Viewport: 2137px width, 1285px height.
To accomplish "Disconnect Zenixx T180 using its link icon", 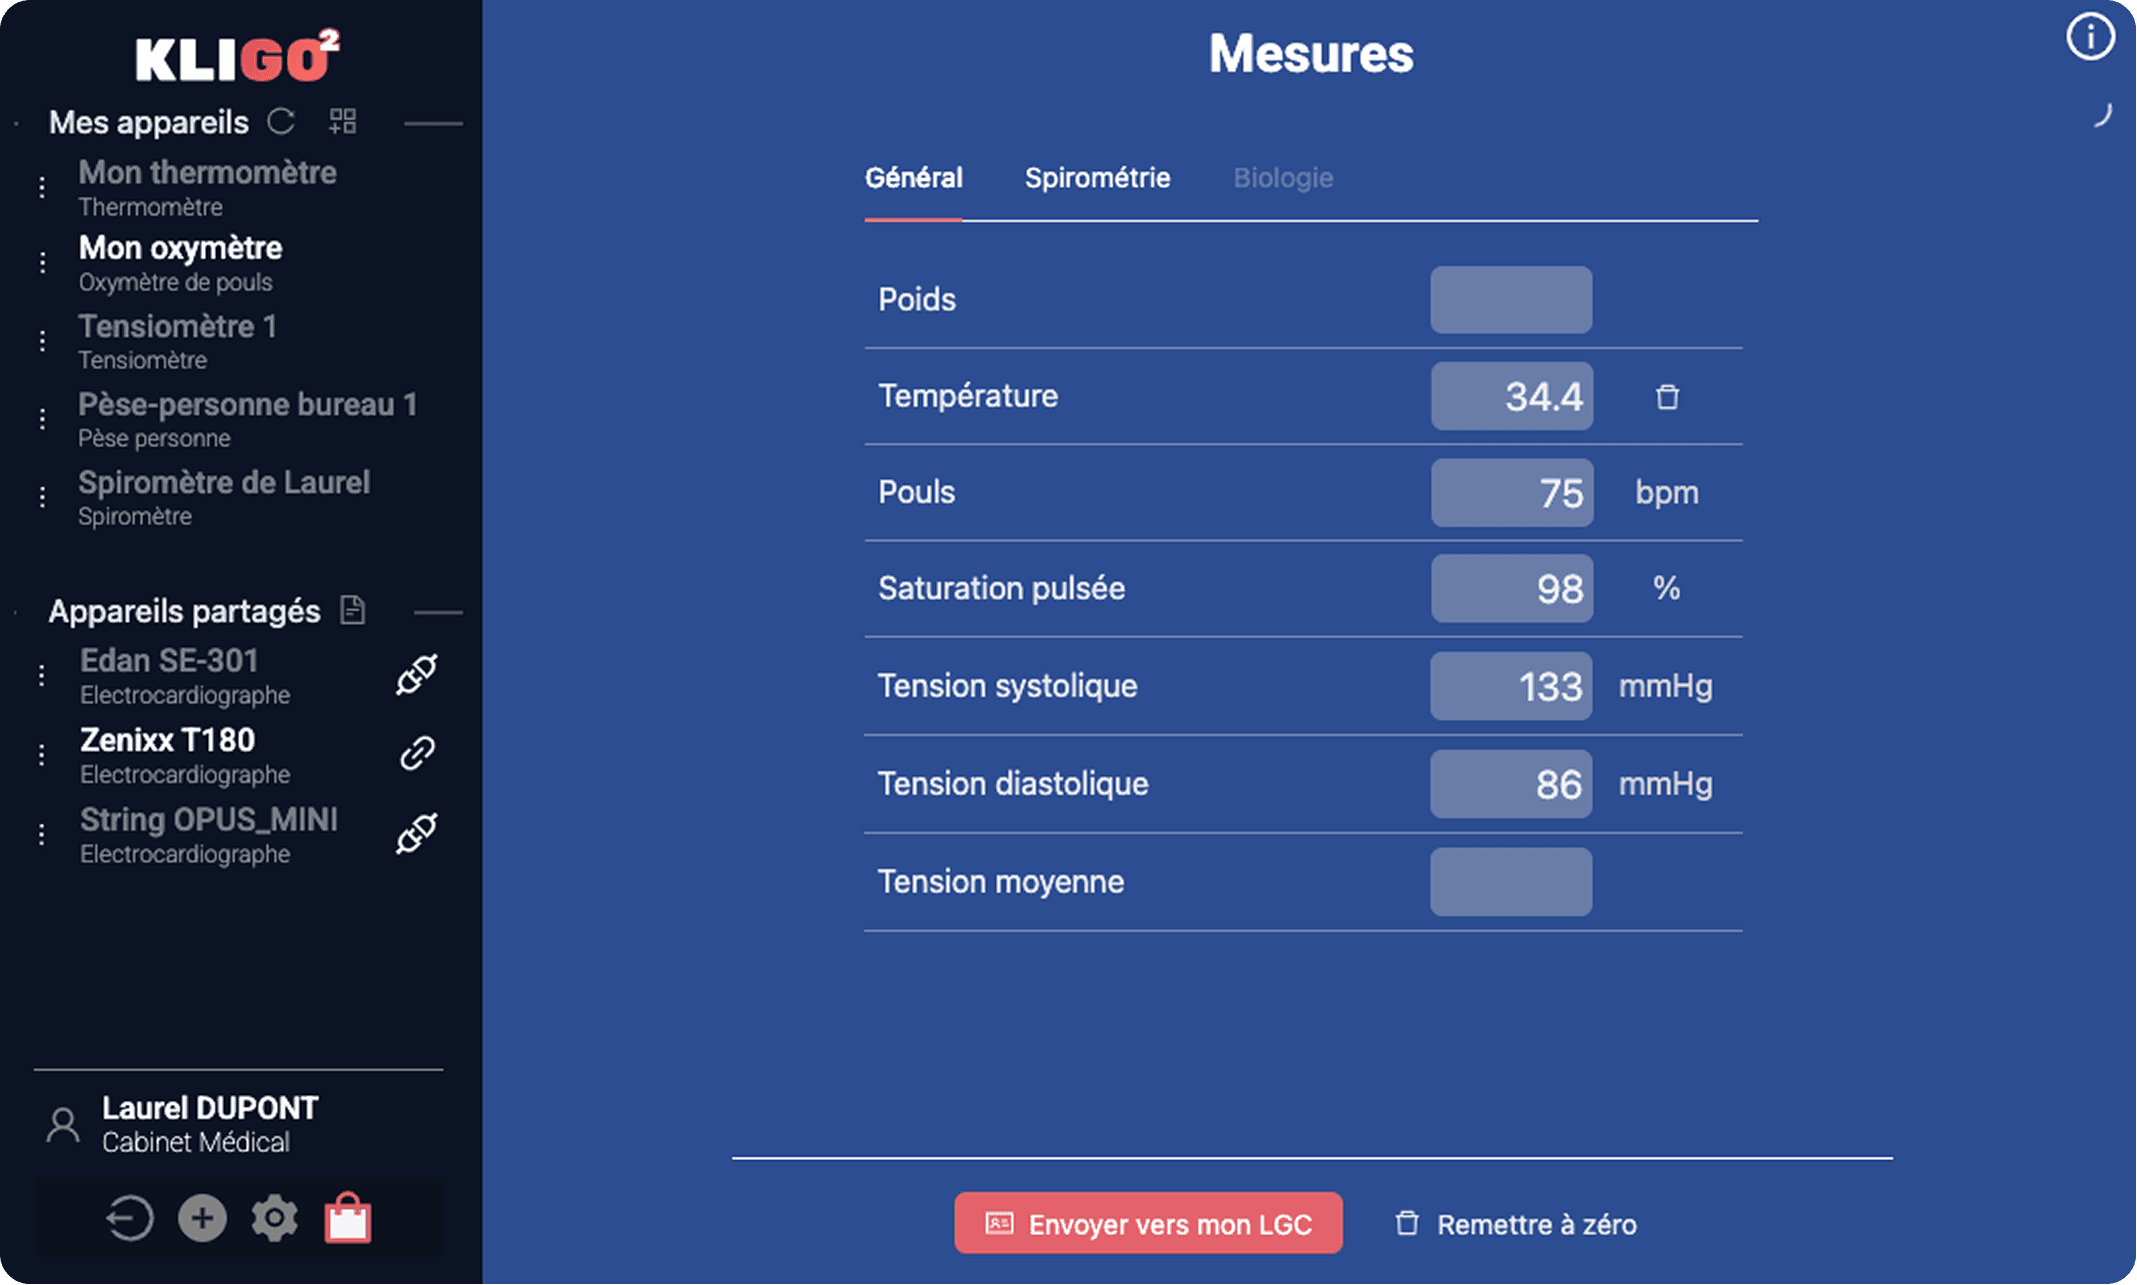I will (418, 751).
